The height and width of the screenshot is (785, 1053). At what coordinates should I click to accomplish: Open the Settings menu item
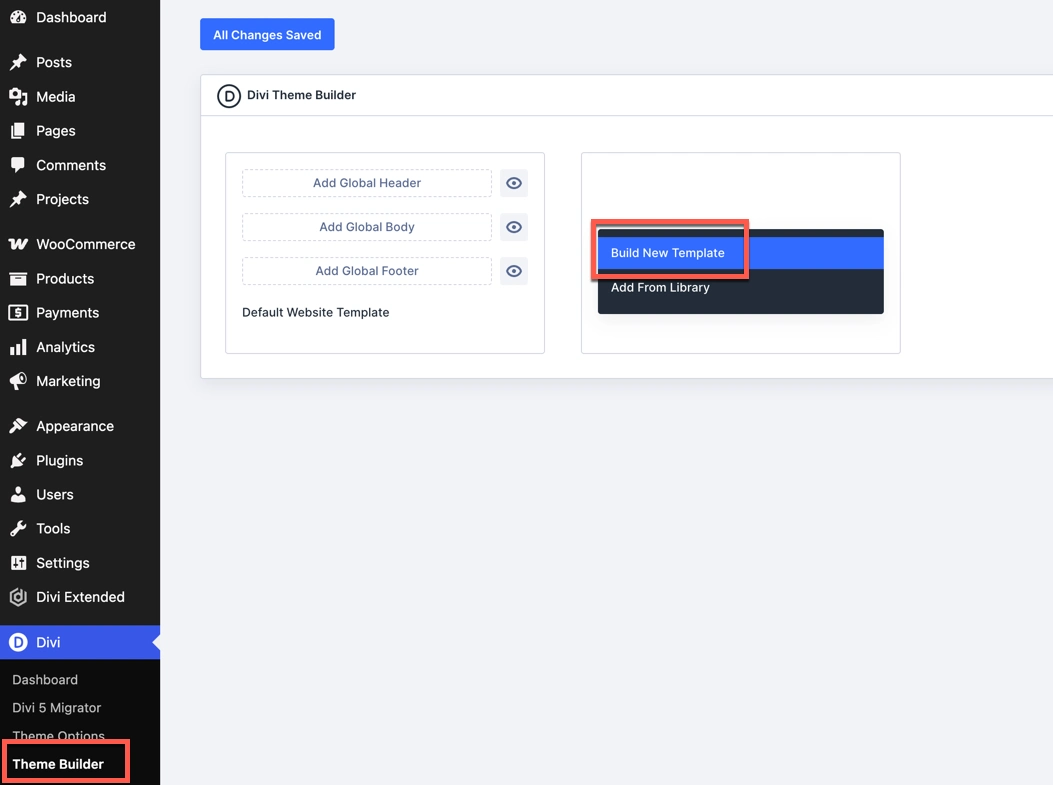80,563
